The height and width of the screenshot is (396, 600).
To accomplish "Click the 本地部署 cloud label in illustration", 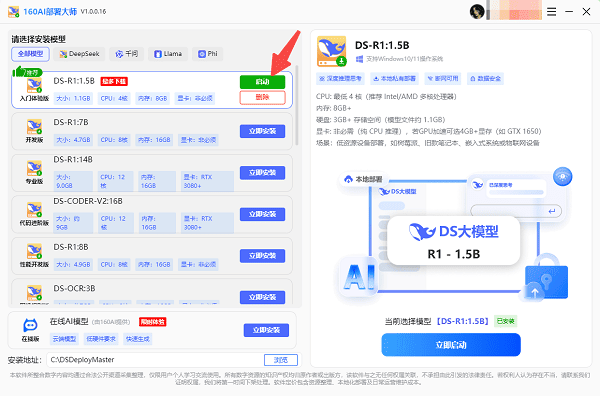I will tap(364, 179).
